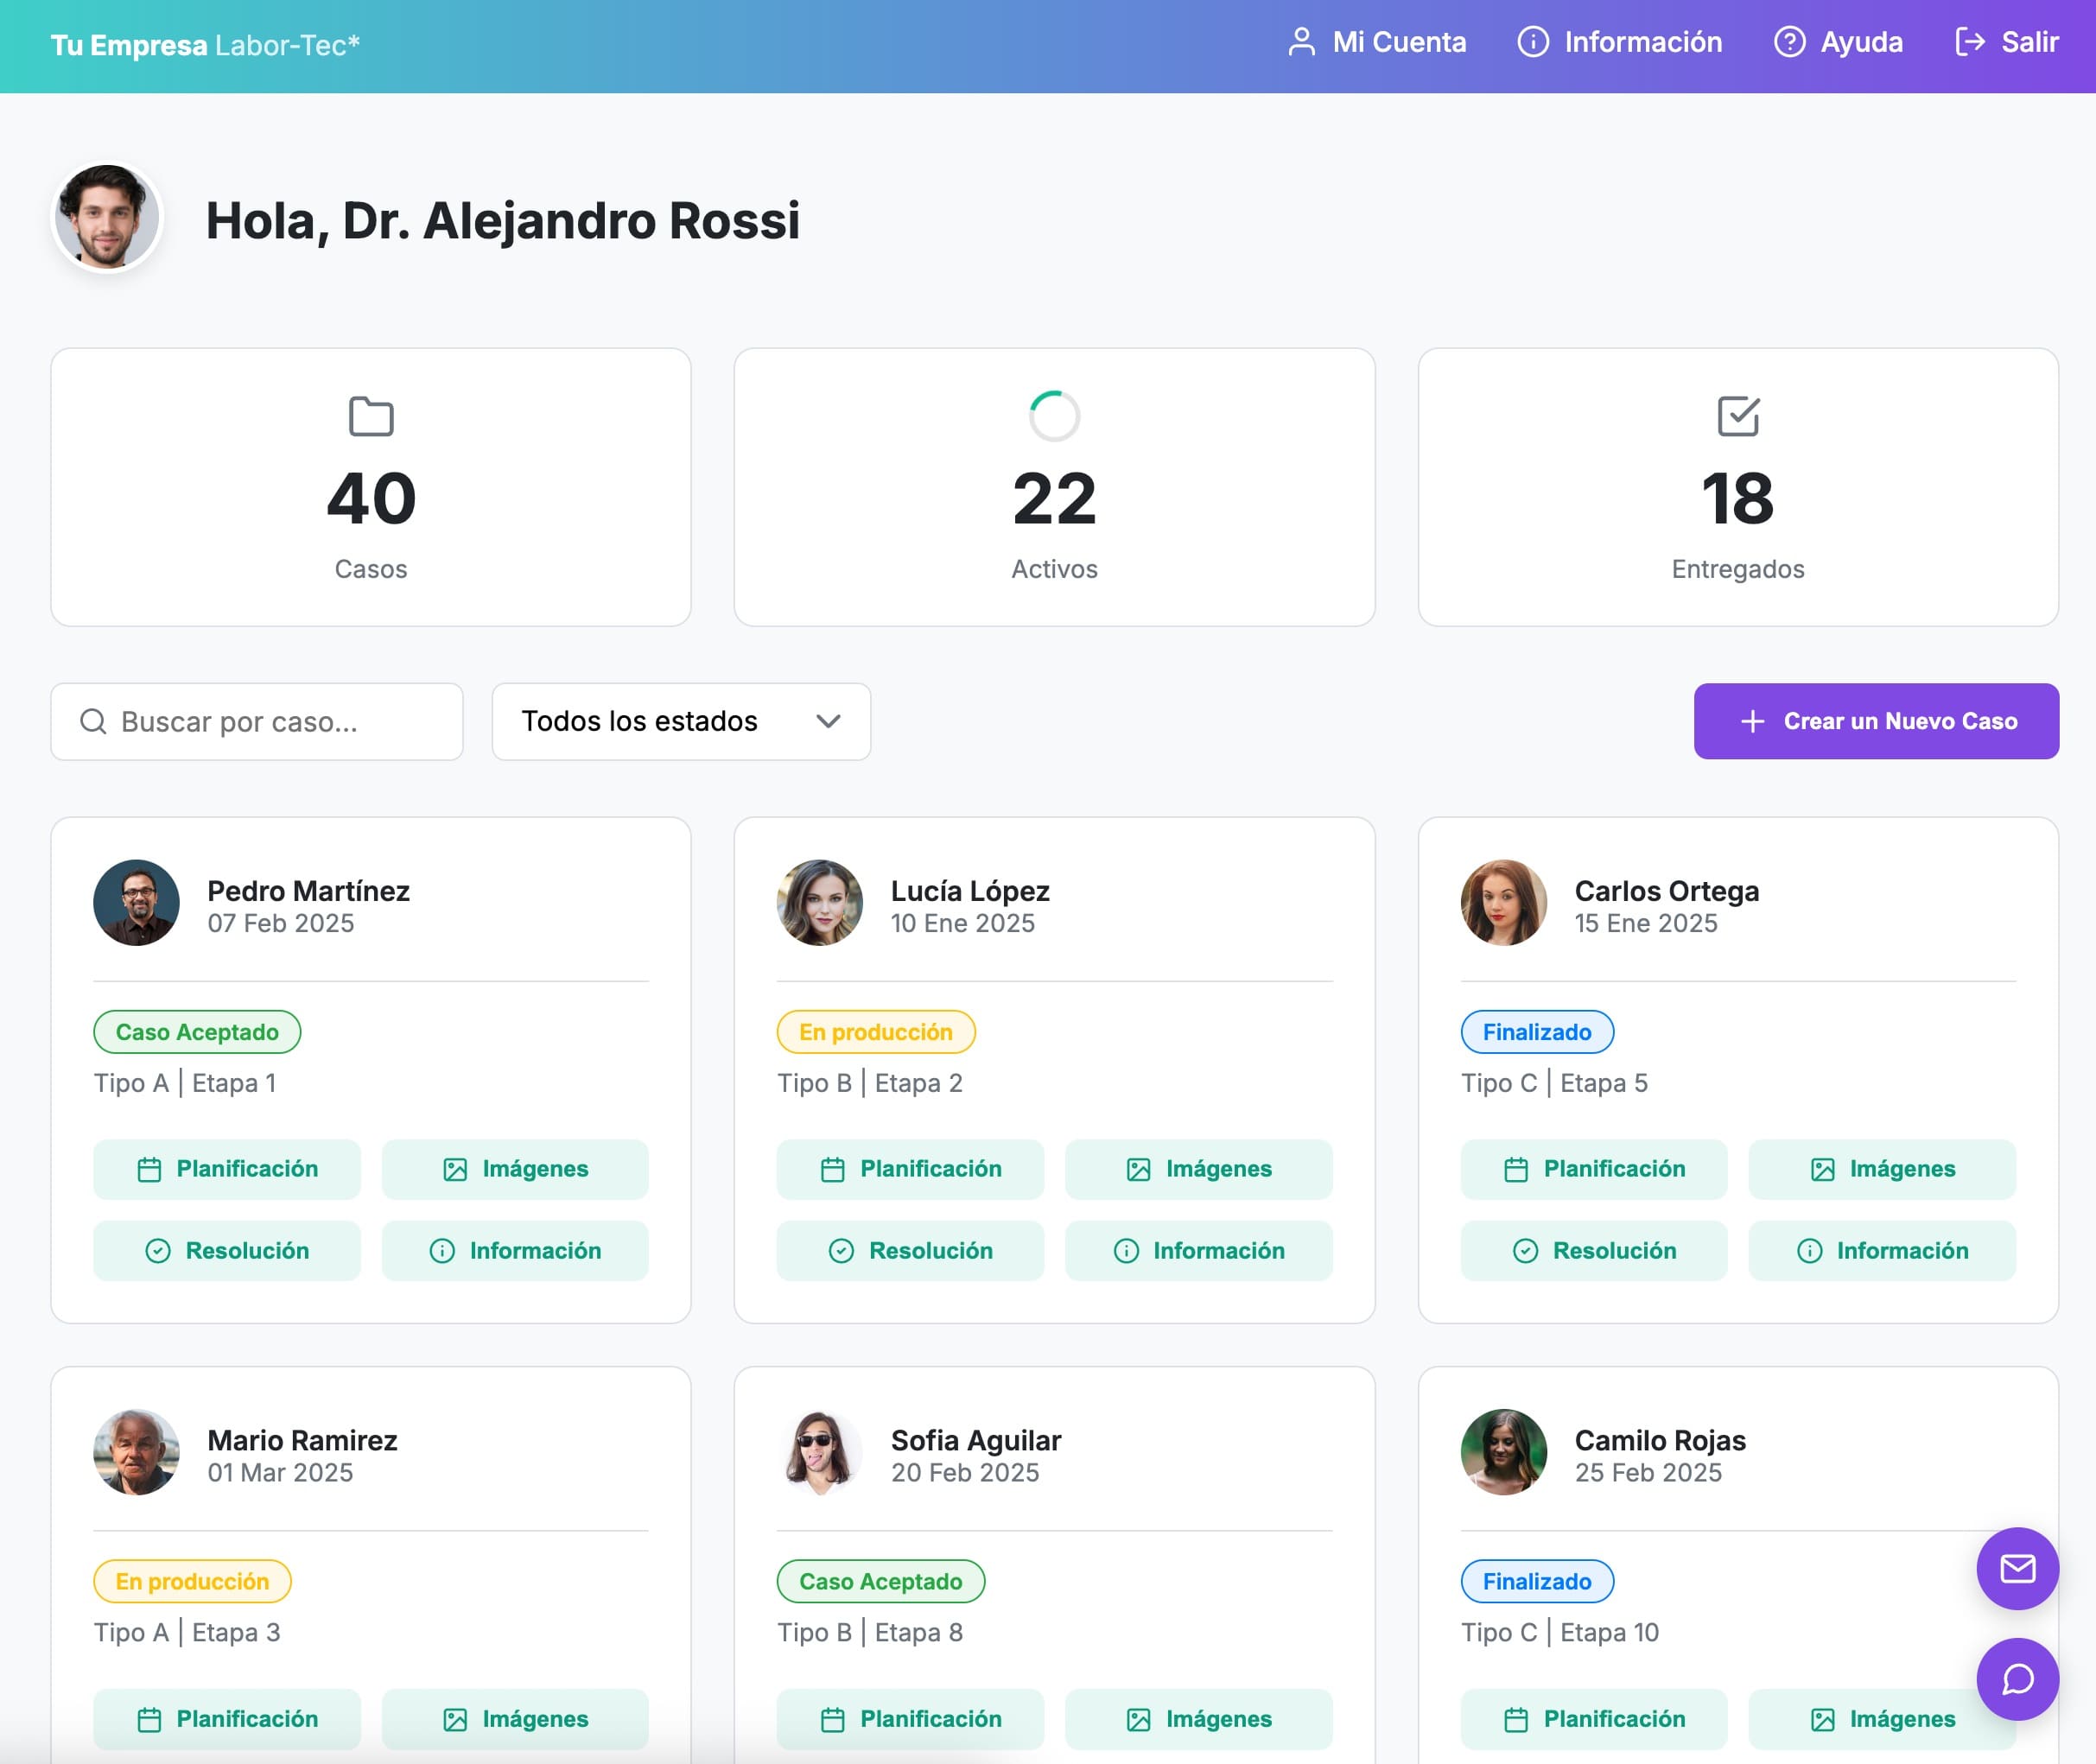Open the Todos los estados dropdown
Viewport: 2096px width, 1764px height.
(680, 721)
